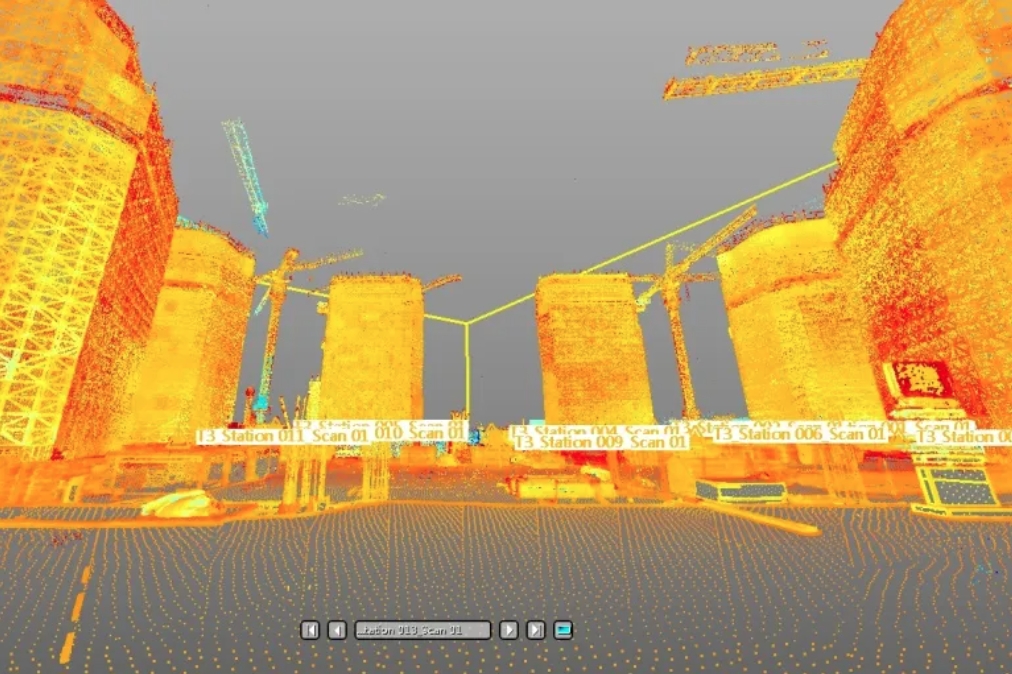Select the T3 Station 011 Scan 01 label
The image size is (1012, 674).
(283, 437)
